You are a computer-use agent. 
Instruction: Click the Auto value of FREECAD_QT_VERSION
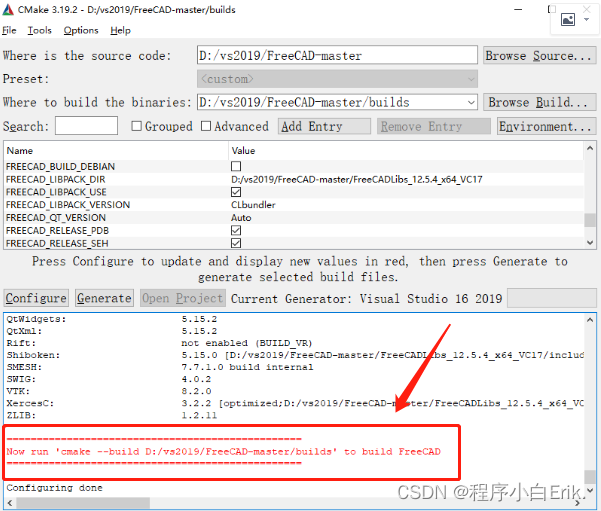(241, 218)
